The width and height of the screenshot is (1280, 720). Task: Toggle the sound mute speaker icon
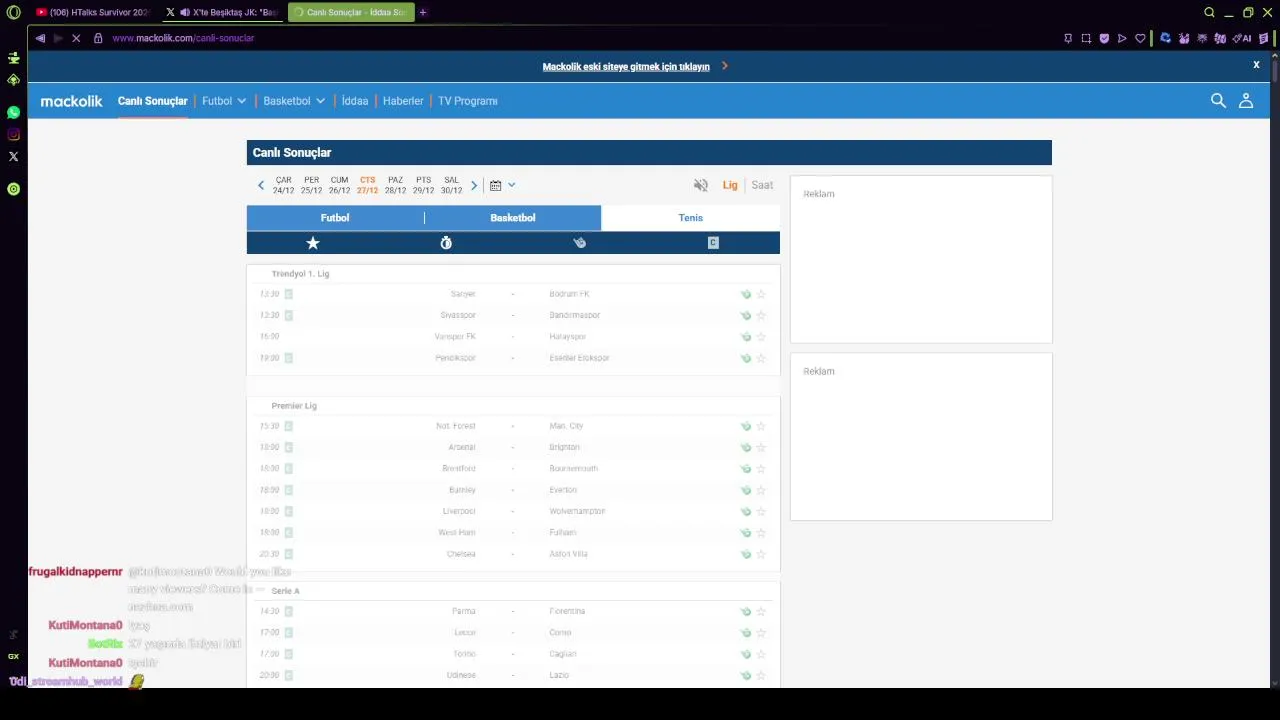pyautogui.click(x=701, y=185)
